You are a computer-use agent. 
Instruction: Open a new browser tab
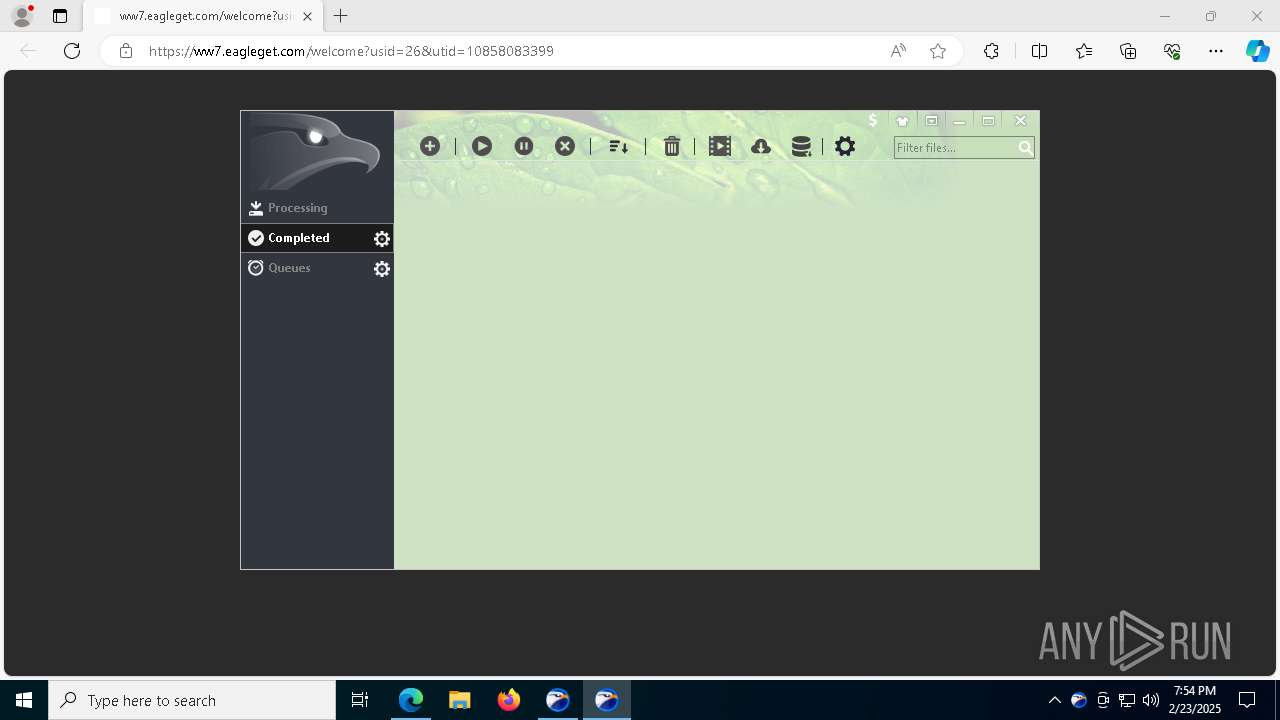click(x=341, y=16)
